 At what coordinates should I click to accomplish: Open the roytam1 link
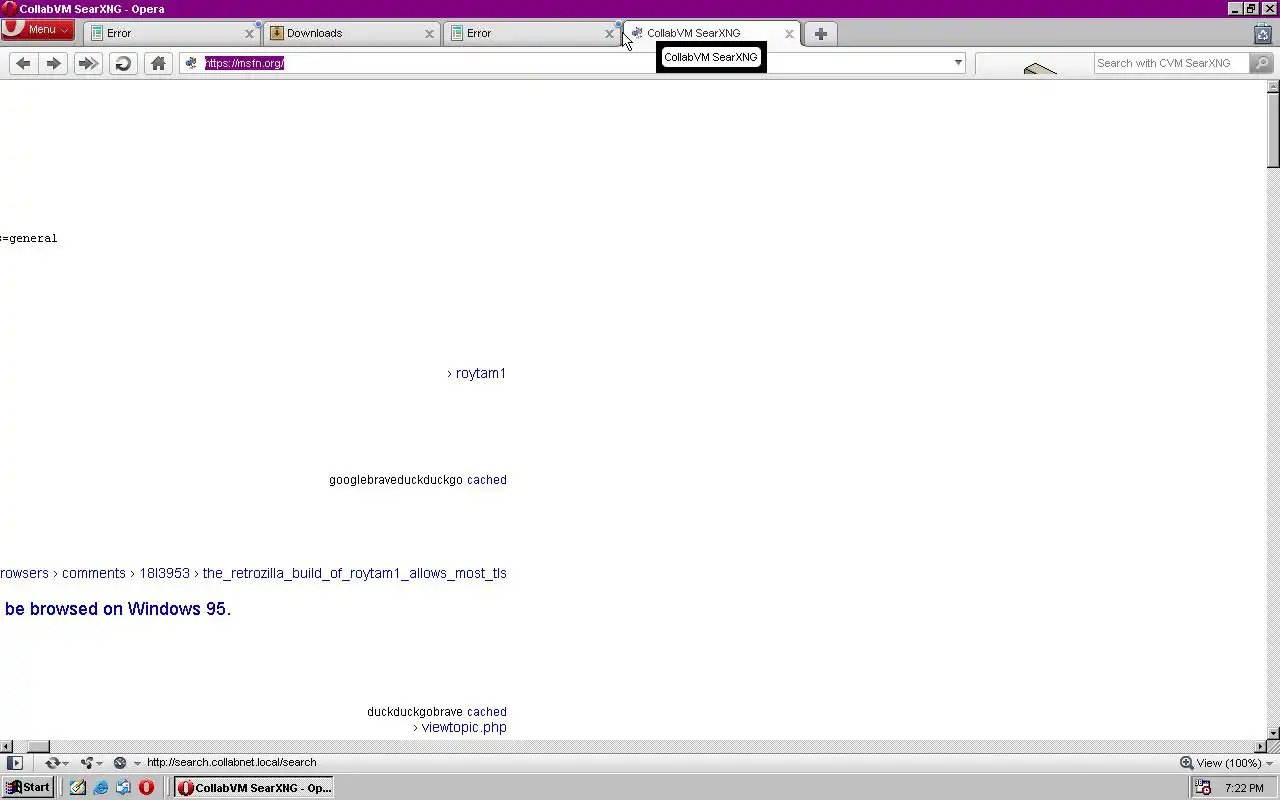coord(480,373)
